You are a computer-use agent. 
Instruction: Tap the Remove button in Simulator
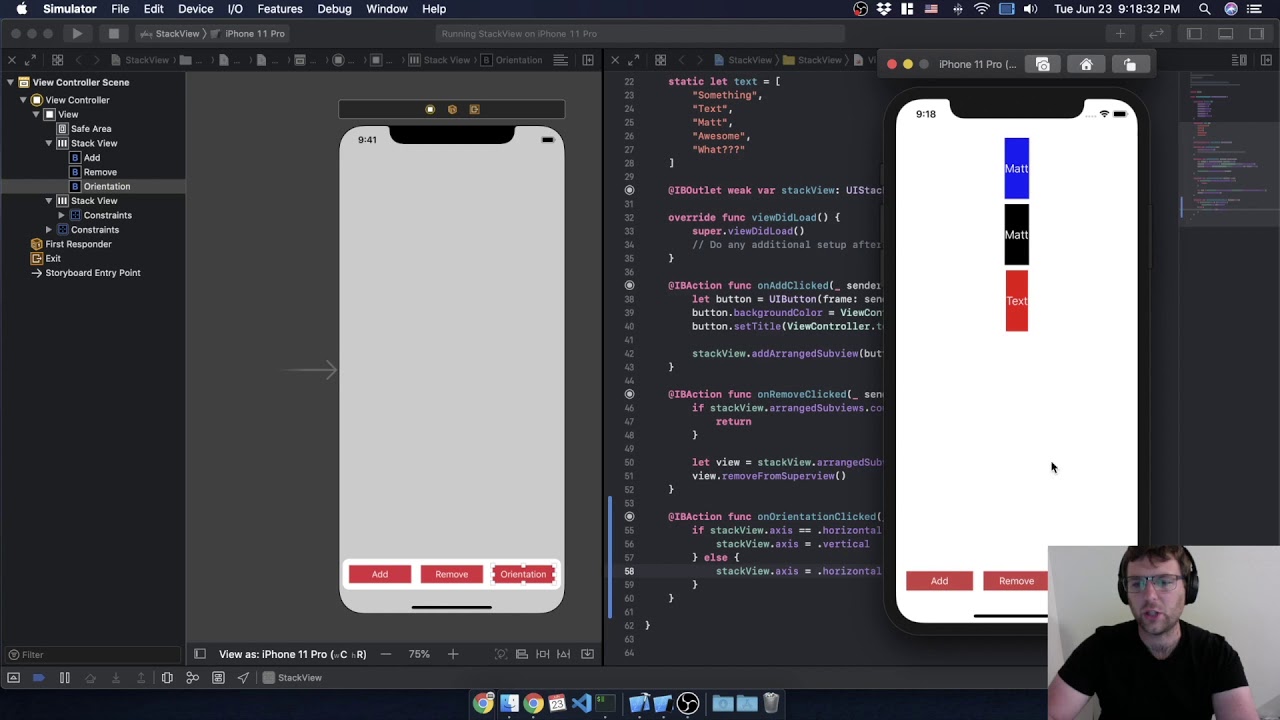pyautogui.click(x=1016, y=581)
